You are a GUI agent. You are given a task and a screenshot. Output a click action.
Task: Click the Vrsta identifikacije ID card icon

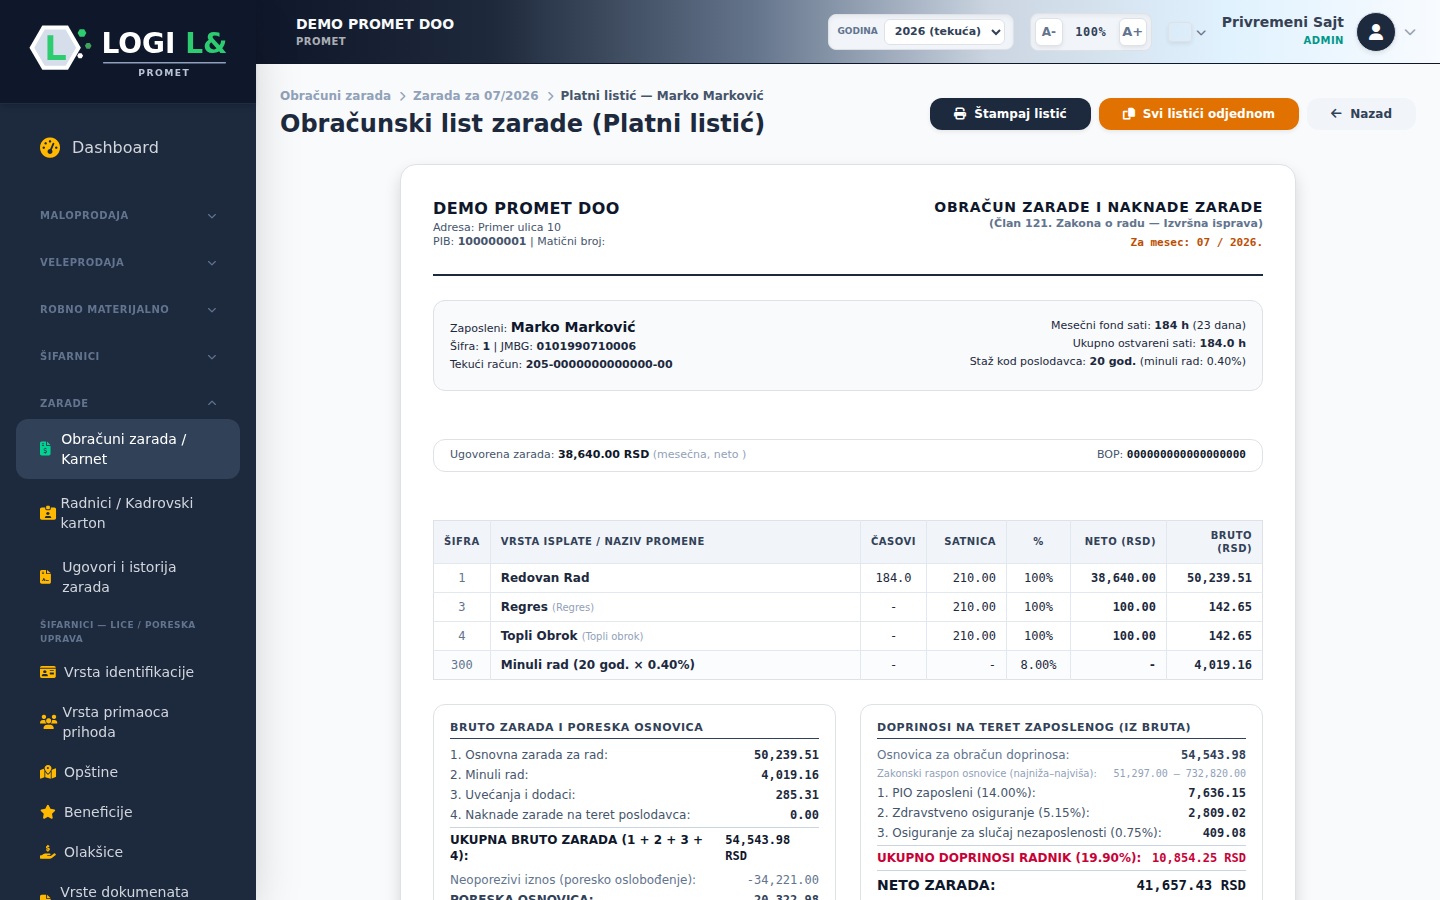point(48,672)
